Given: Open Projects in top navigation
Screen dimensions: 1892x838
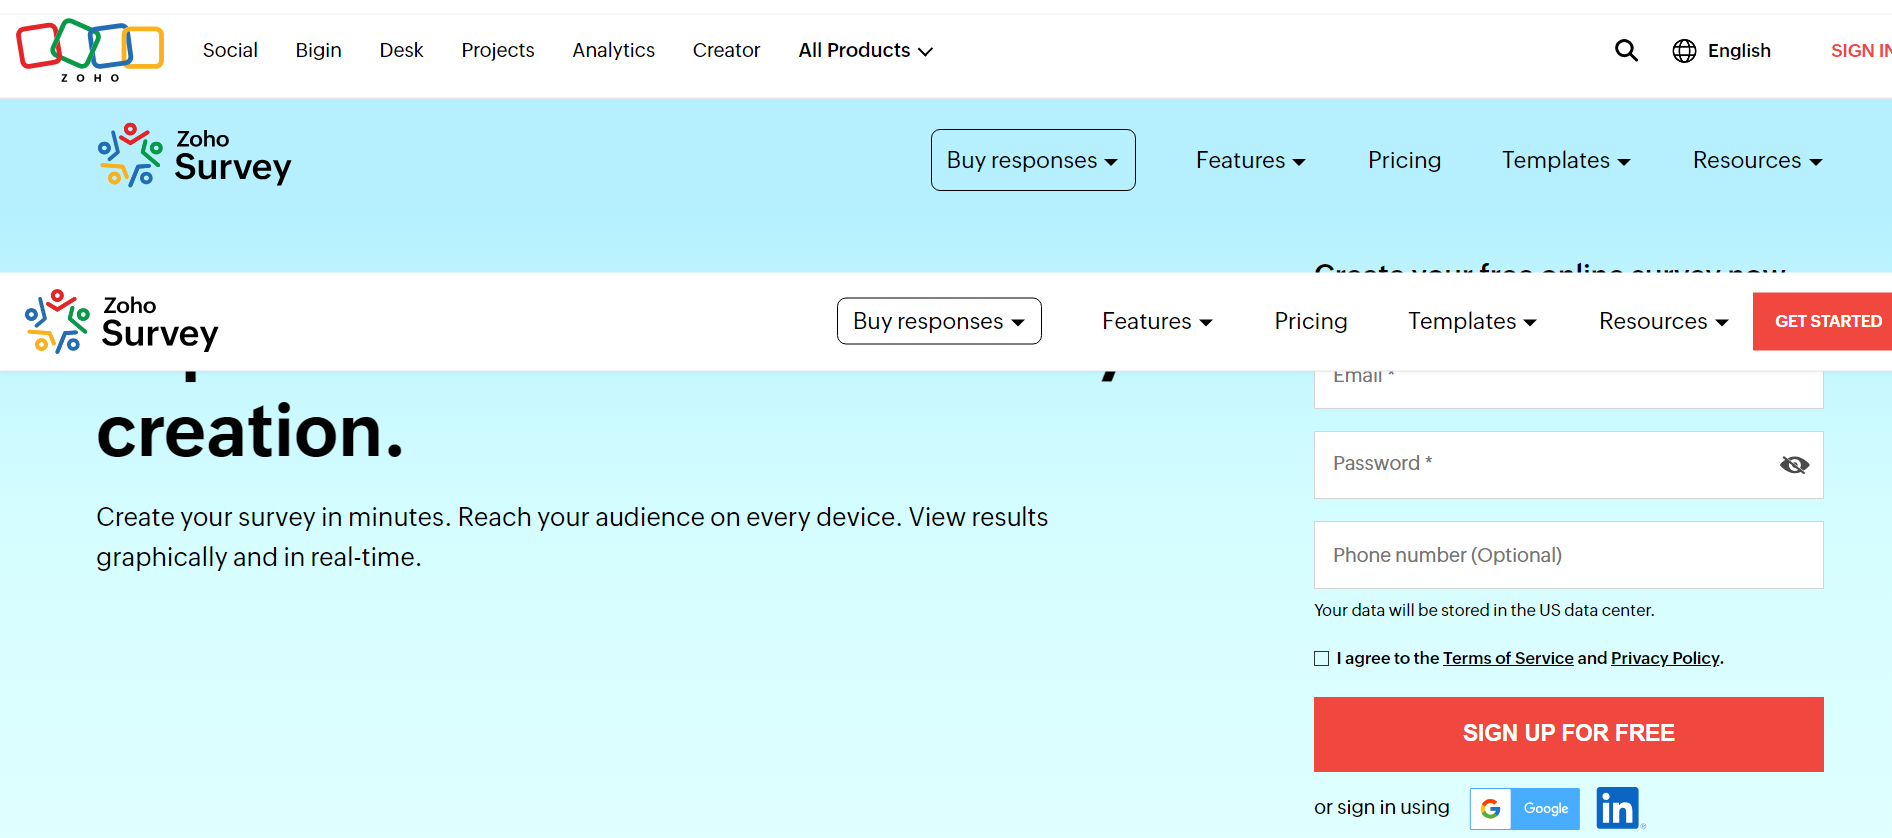Looking at the screenshot, I should point(498,50).
